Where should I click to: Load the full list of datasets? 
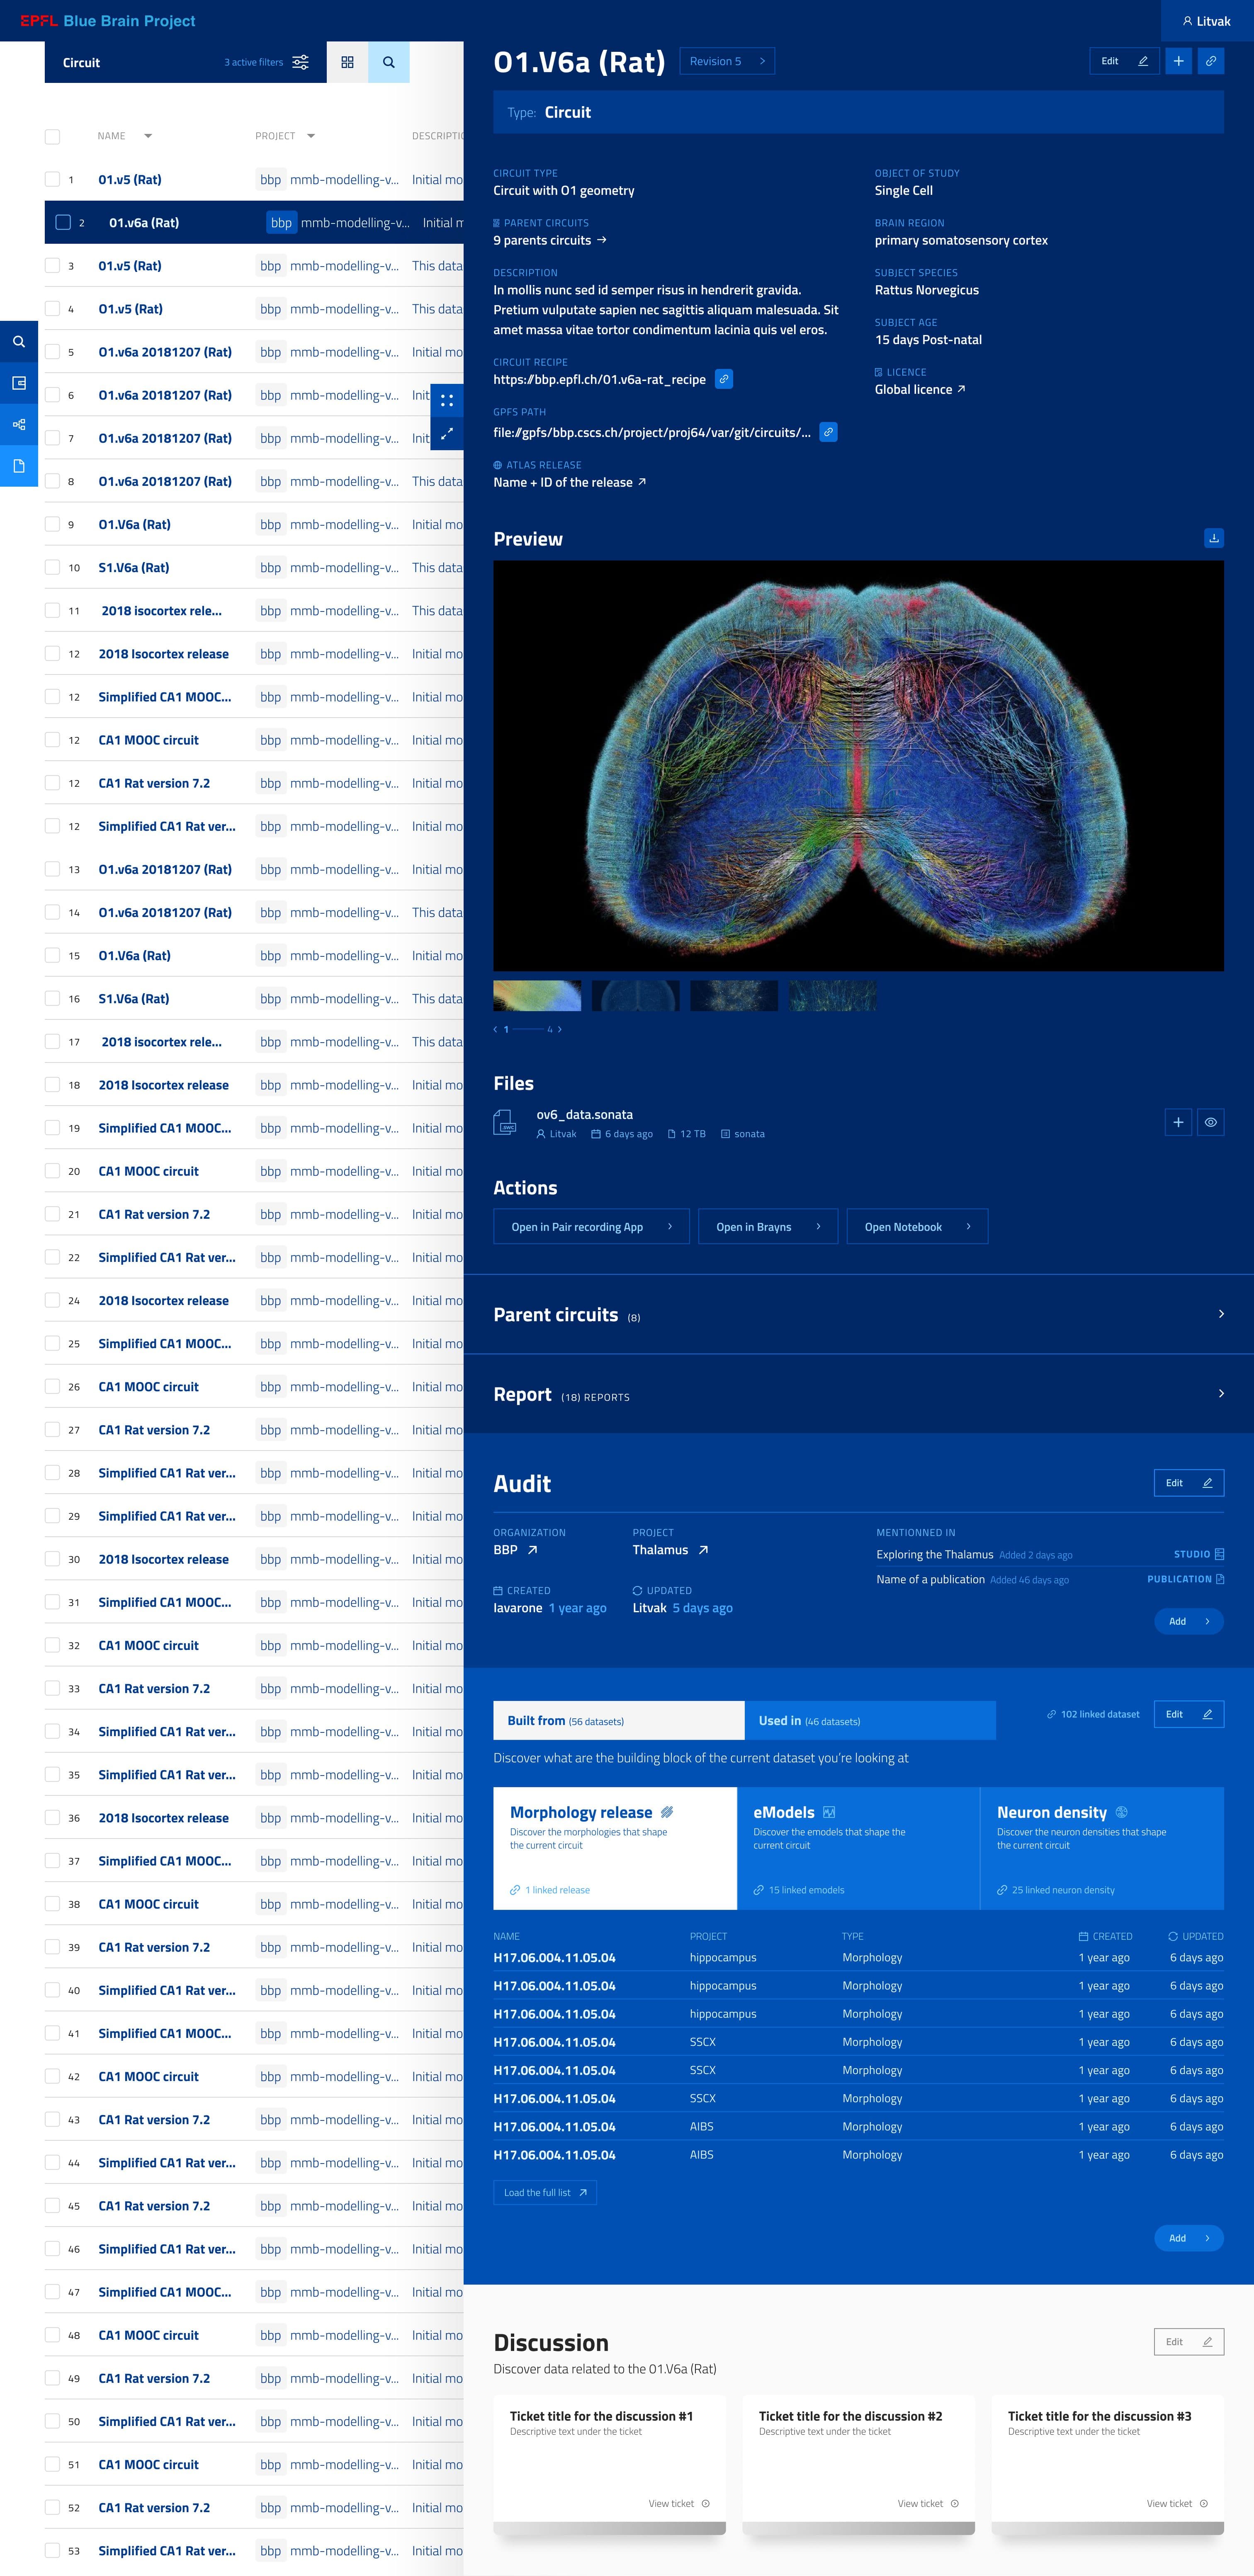pos(545,2192)
